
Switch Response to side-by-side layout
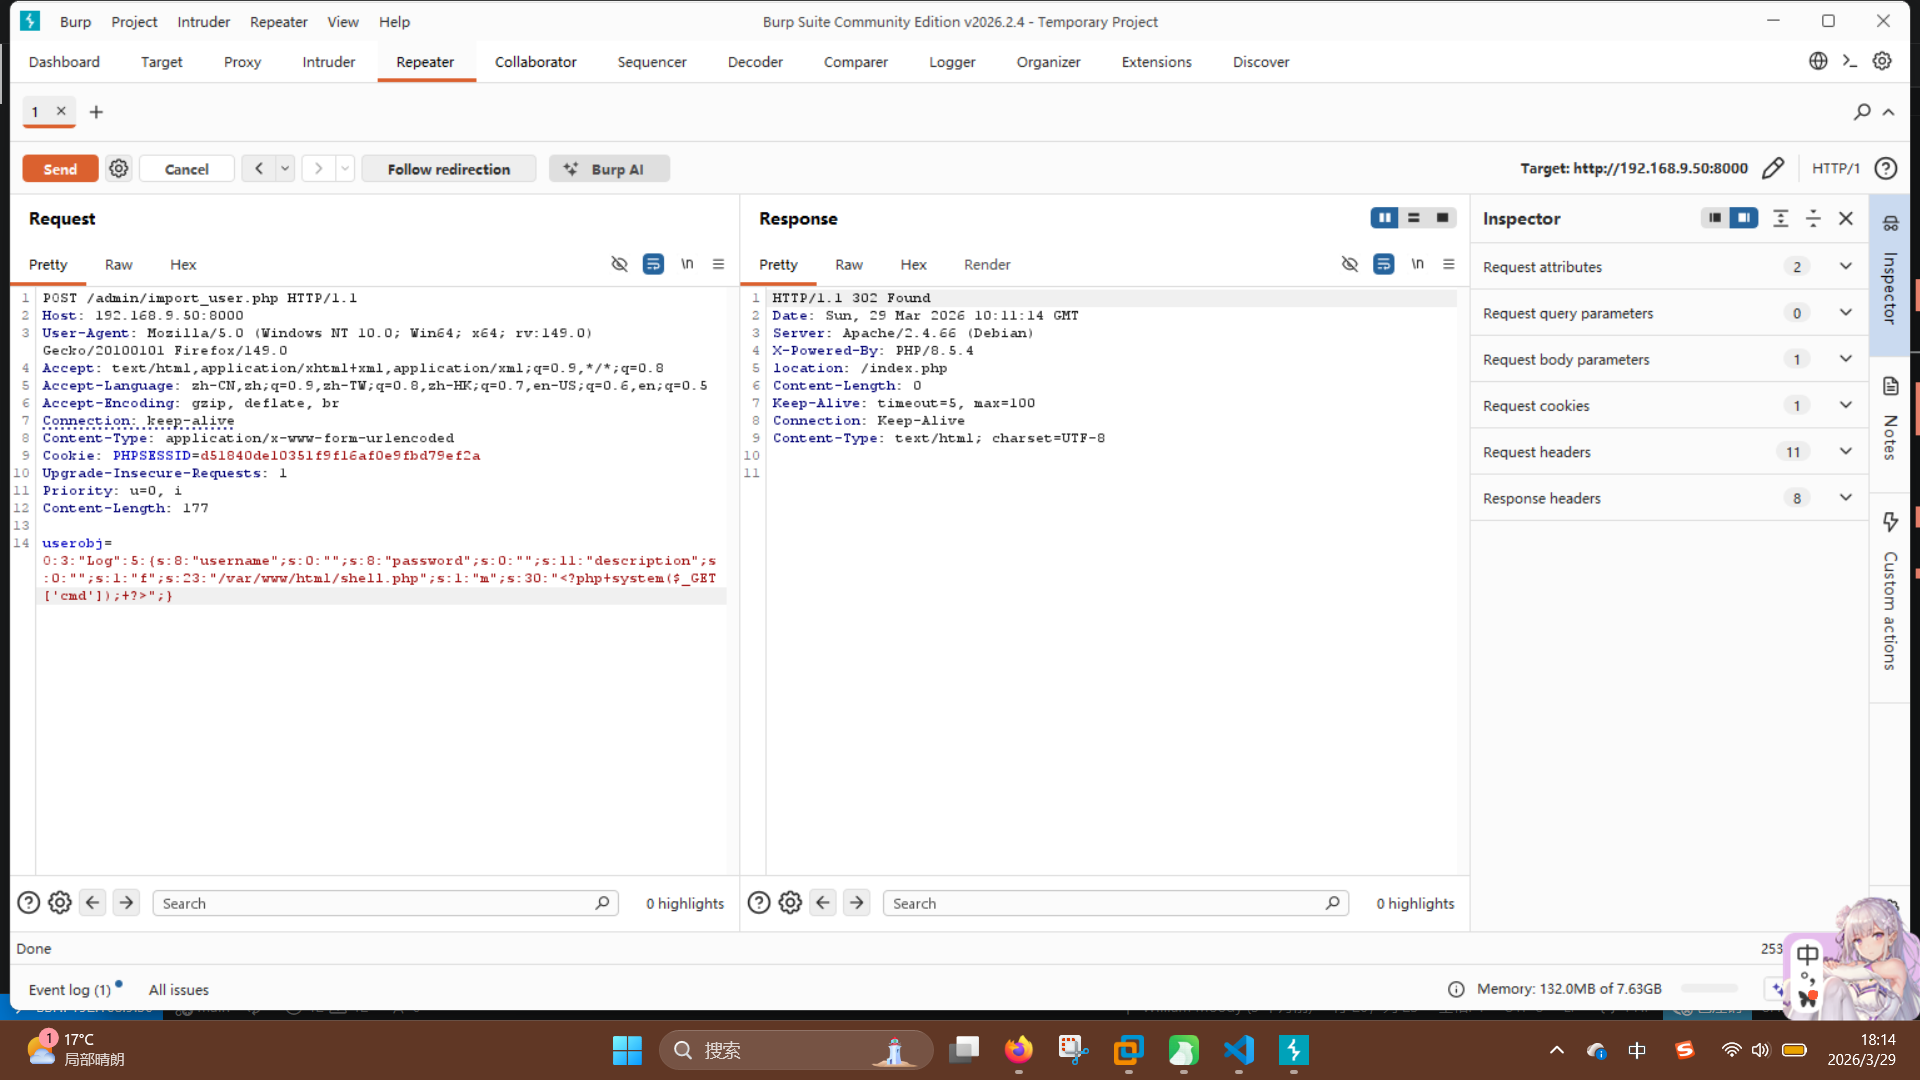[1384, 218]
